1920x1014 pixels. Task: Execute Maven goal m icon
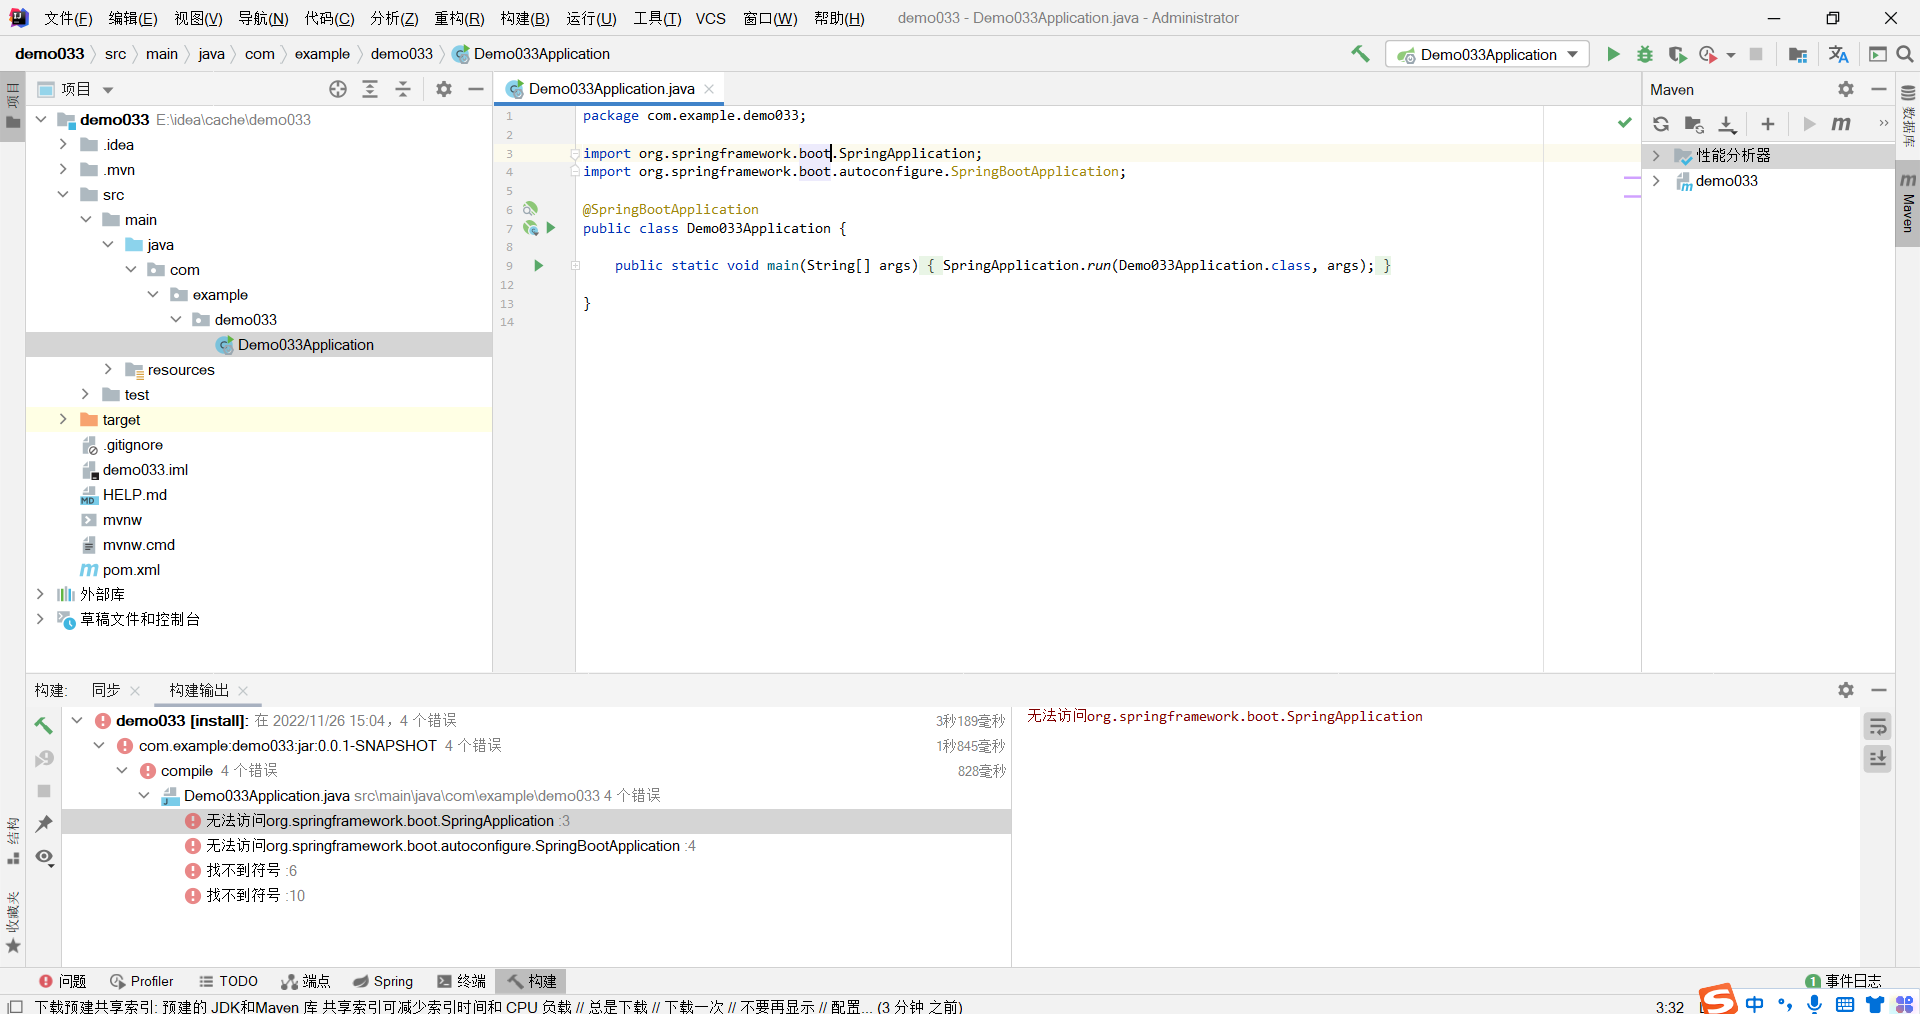tap(1841, 124)
